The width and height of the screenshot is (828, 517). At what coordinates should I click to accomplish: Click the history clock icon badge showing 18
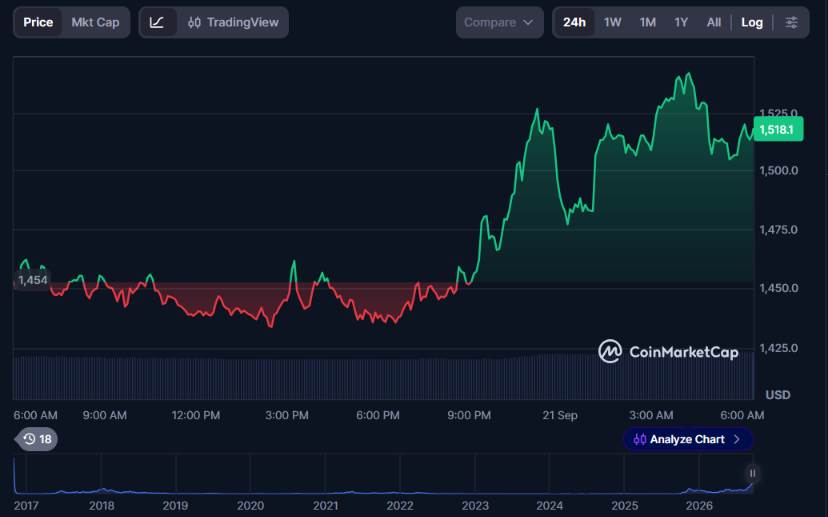pyautogui.click(x=36, y=439)
